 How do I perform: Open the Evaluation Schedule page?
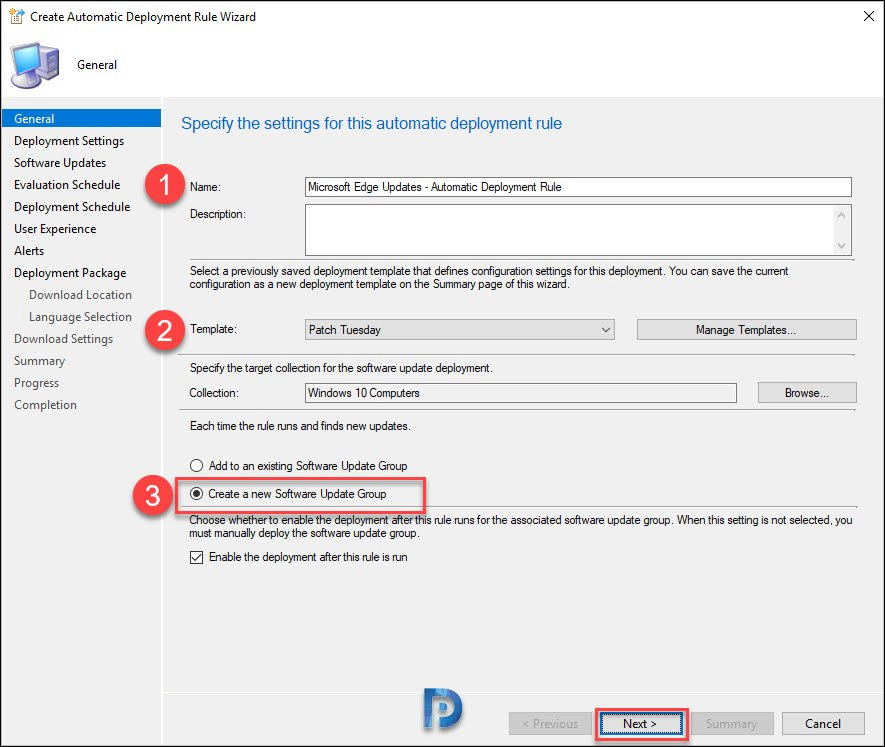67,185
